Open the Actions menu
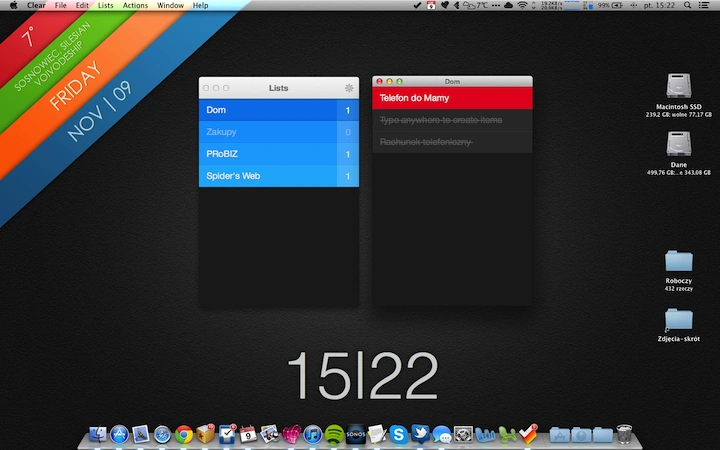The width and height of the screenshot is (720, 450). [135, 6]
